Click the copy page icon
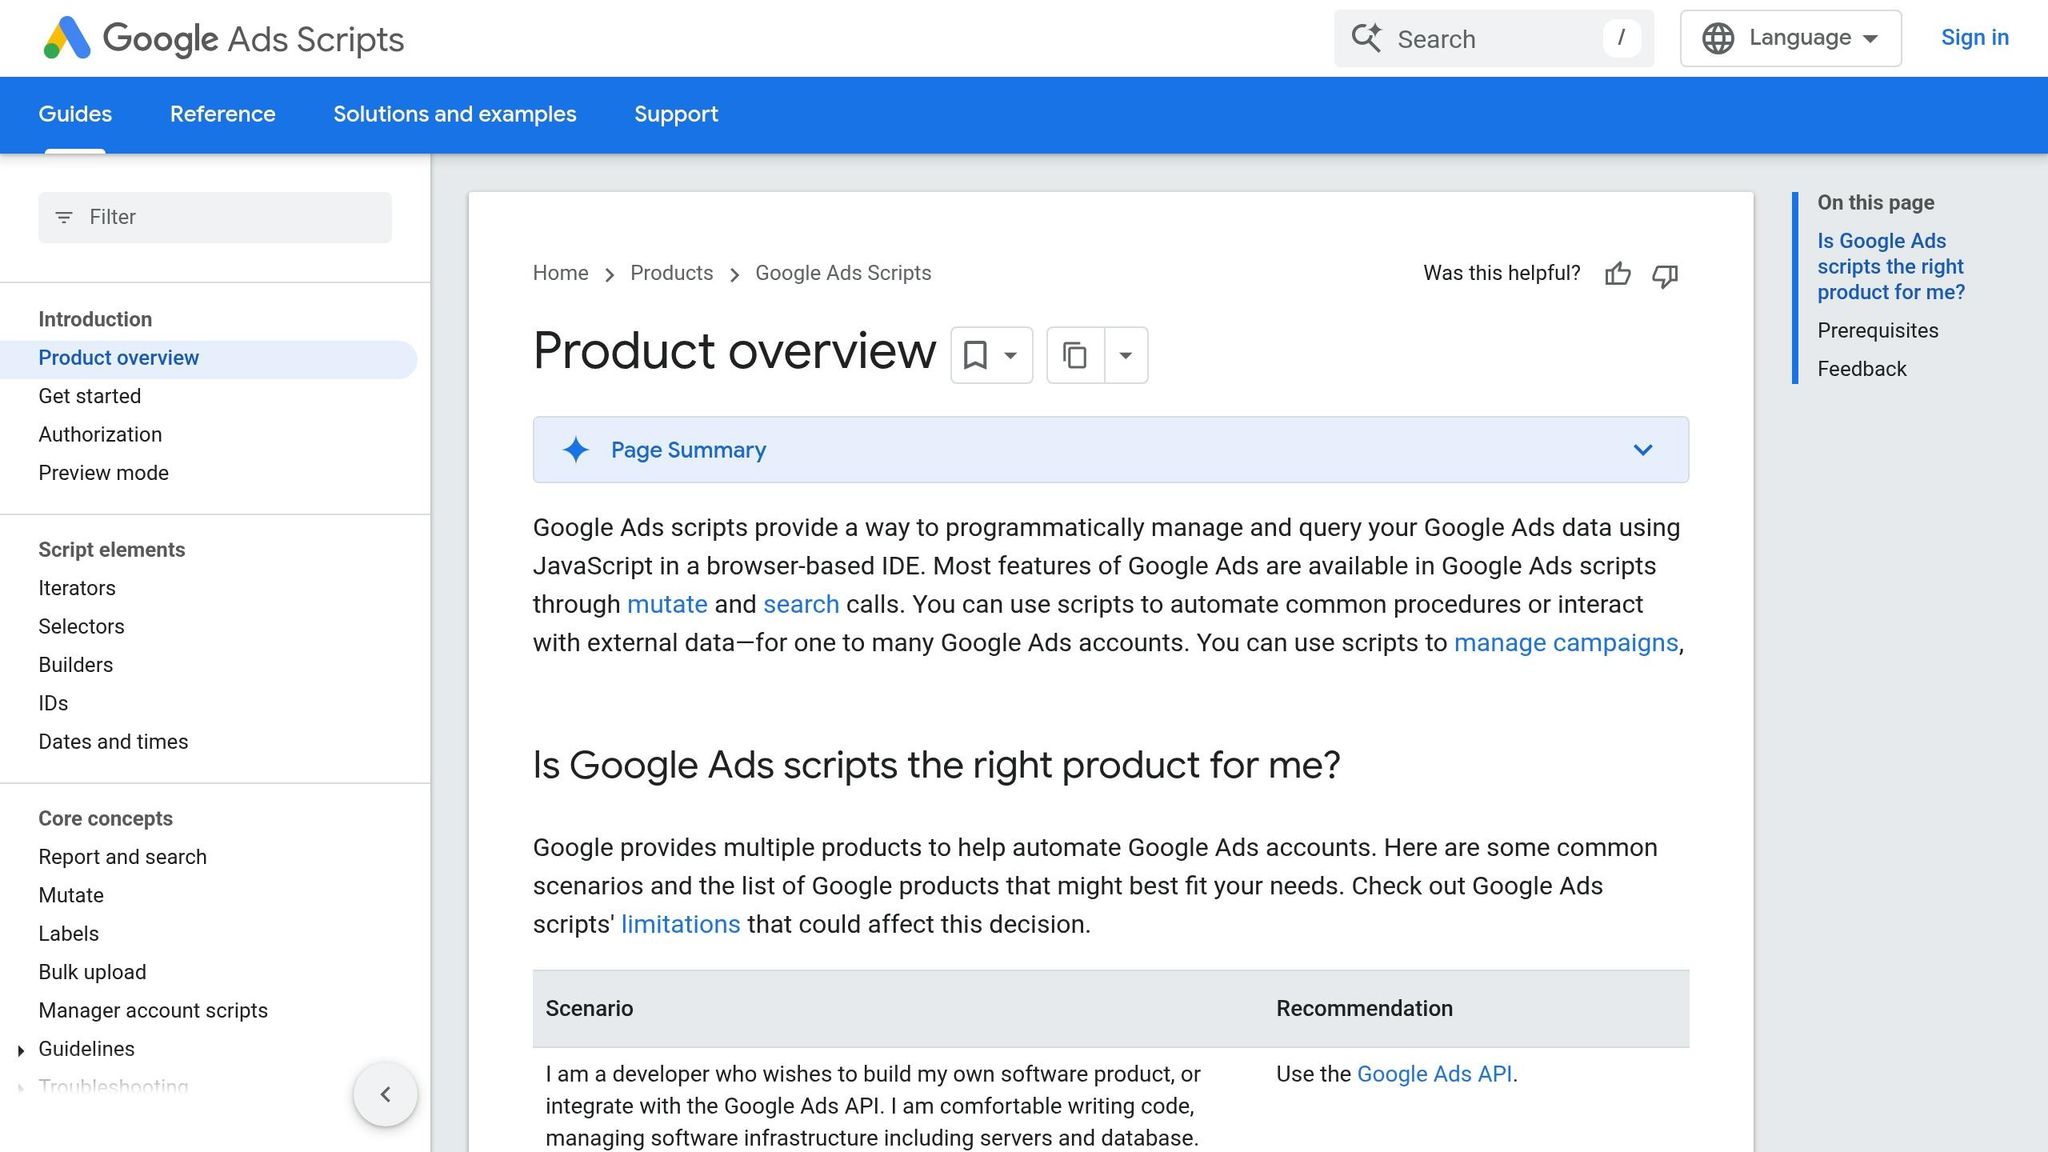 point(1075,355)
